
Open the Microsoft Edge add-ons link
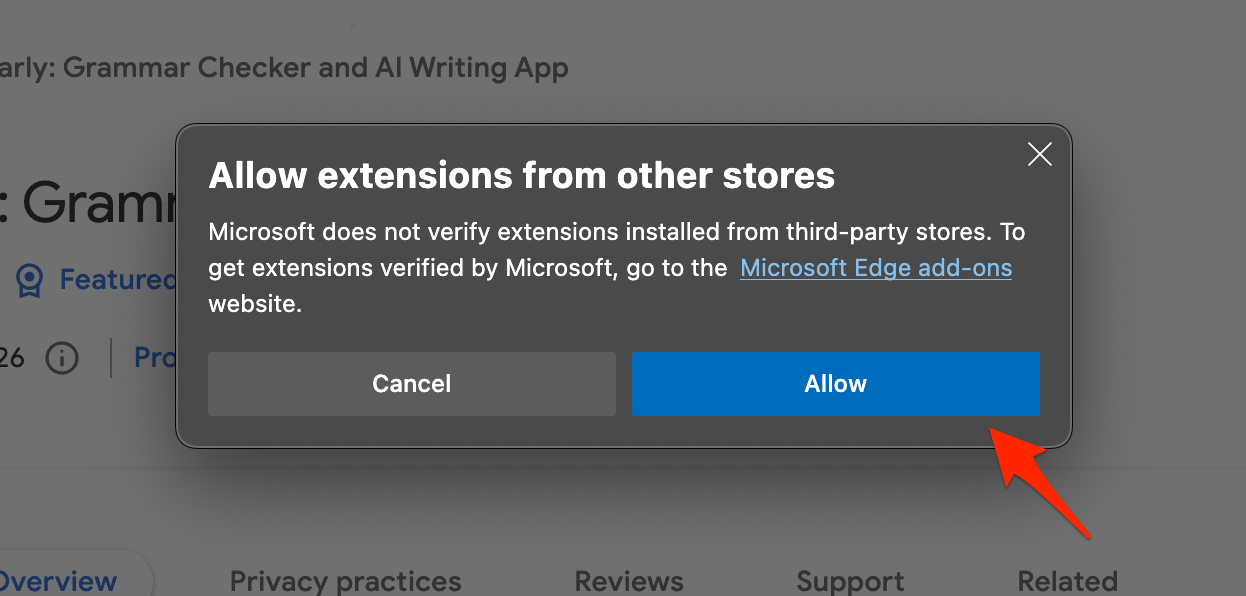876,267
